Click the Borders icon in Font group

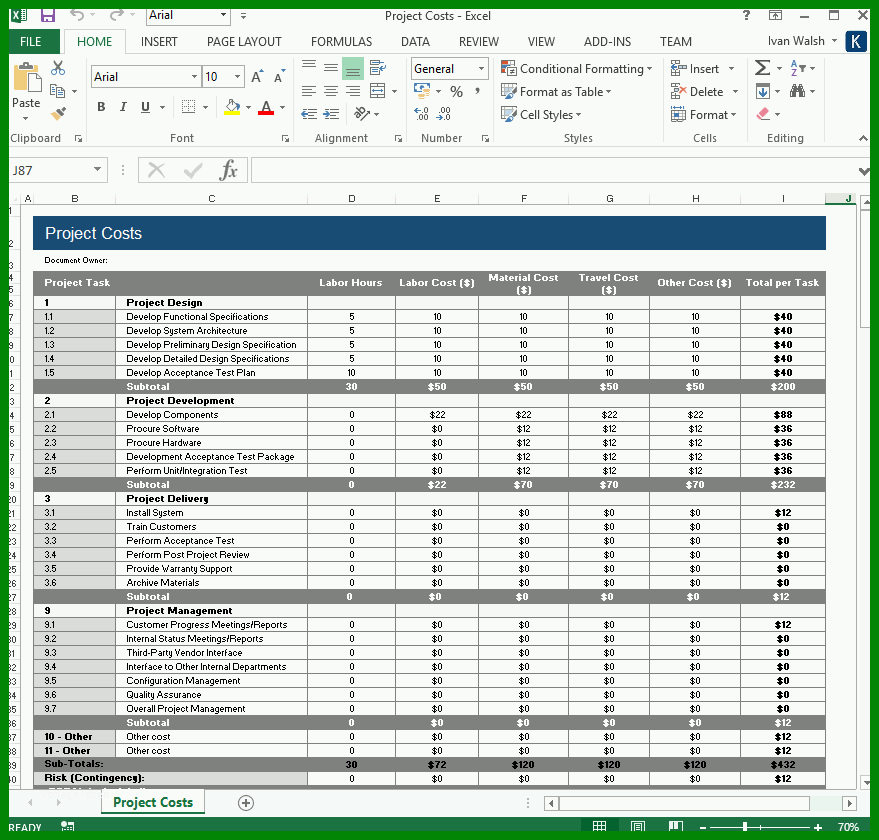(x=188, y=107)
